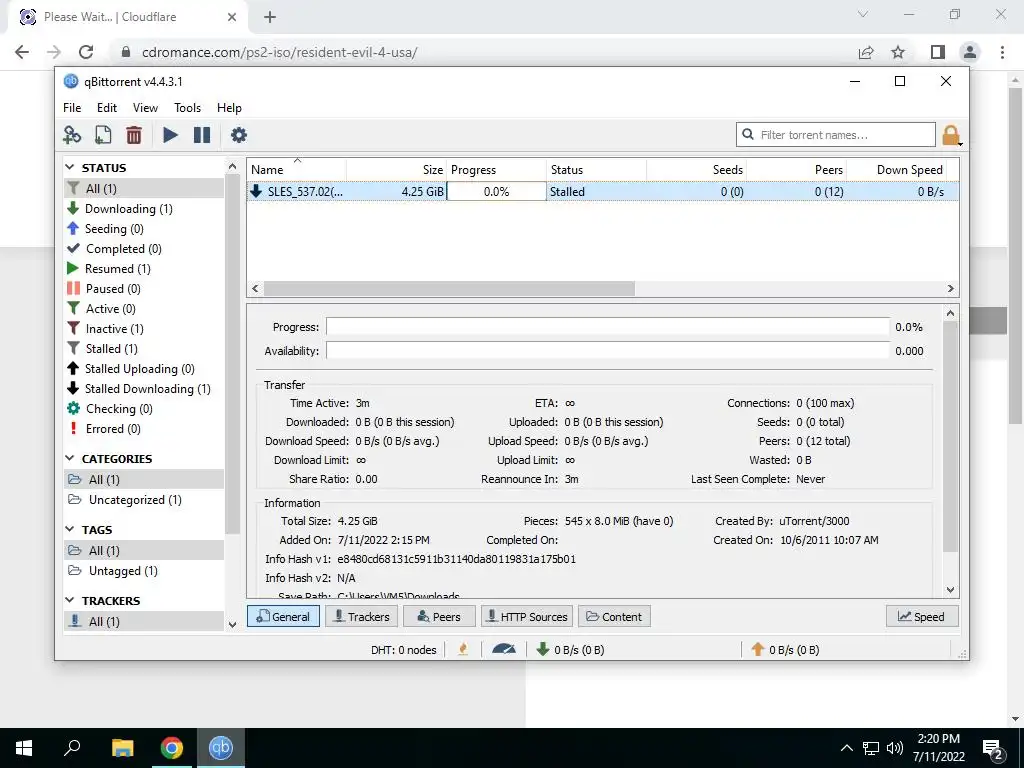1024x768 pixels.
Task: Sort torrents by Name column header
Action: [x=296, y=170]
